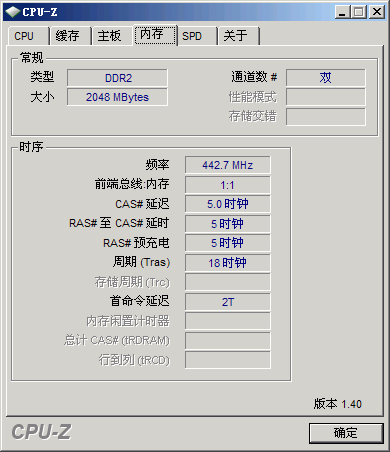This screenshot has width=390, height=452.
Task: Click the 2048 MBytes size field
Action: click(117, 97)
